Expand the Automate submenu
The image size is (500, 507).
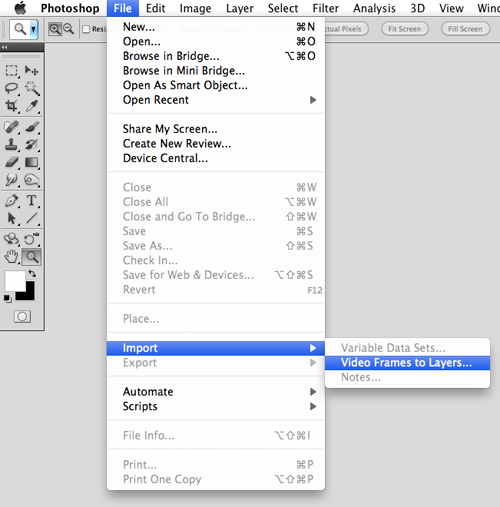(x=216, y=391)
